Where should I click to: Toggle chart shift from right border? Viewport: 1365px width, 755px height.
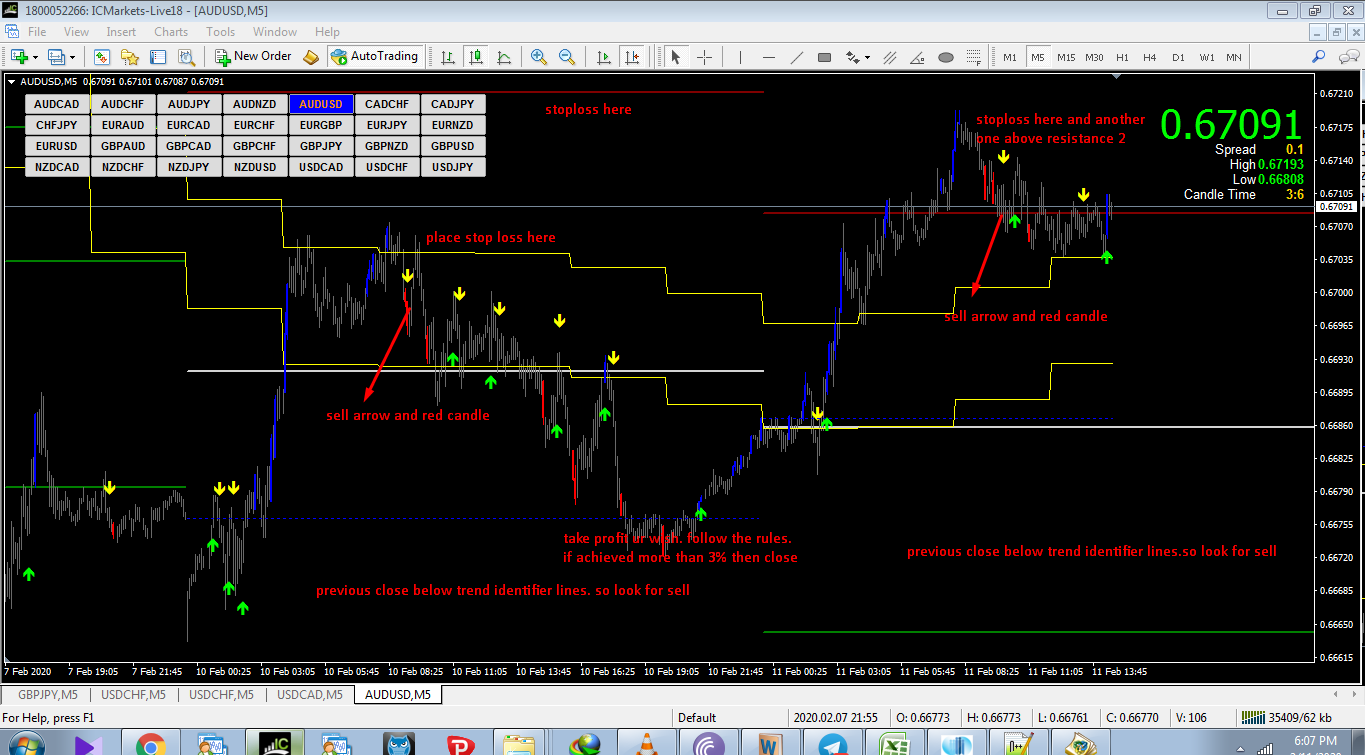tap(631, 57)
